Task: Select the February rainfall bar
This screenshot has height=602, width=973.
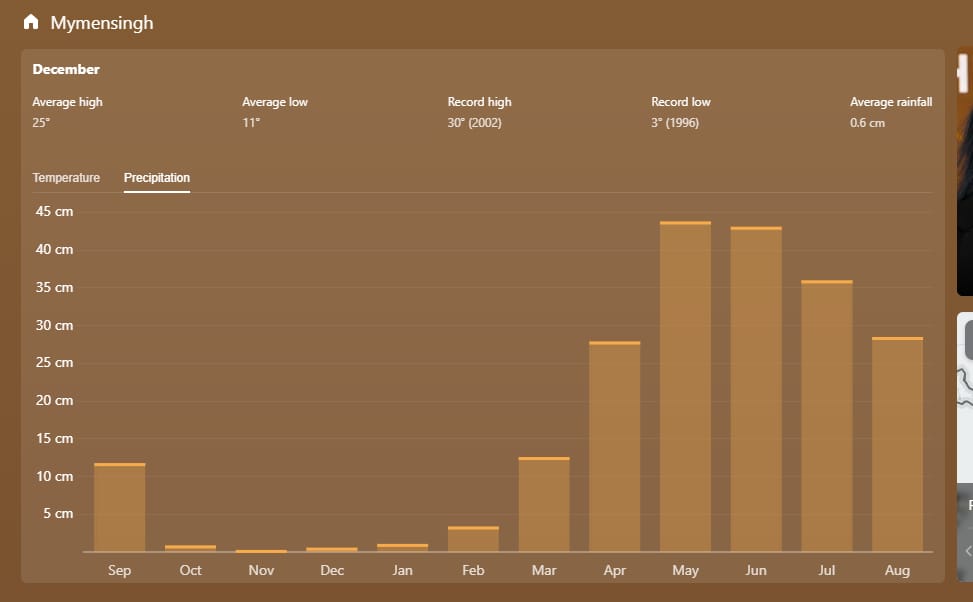Action: (473, 539)
